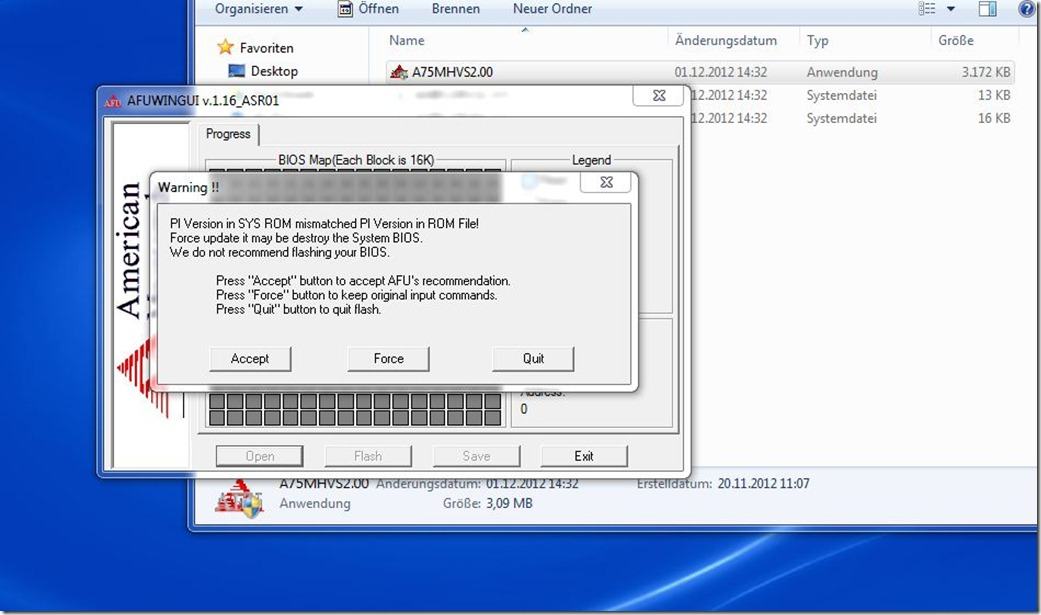The height and width of the screenshot is (615, 1041).
Task: Close the Warning dialog with its X
Action: pos(606,183)
